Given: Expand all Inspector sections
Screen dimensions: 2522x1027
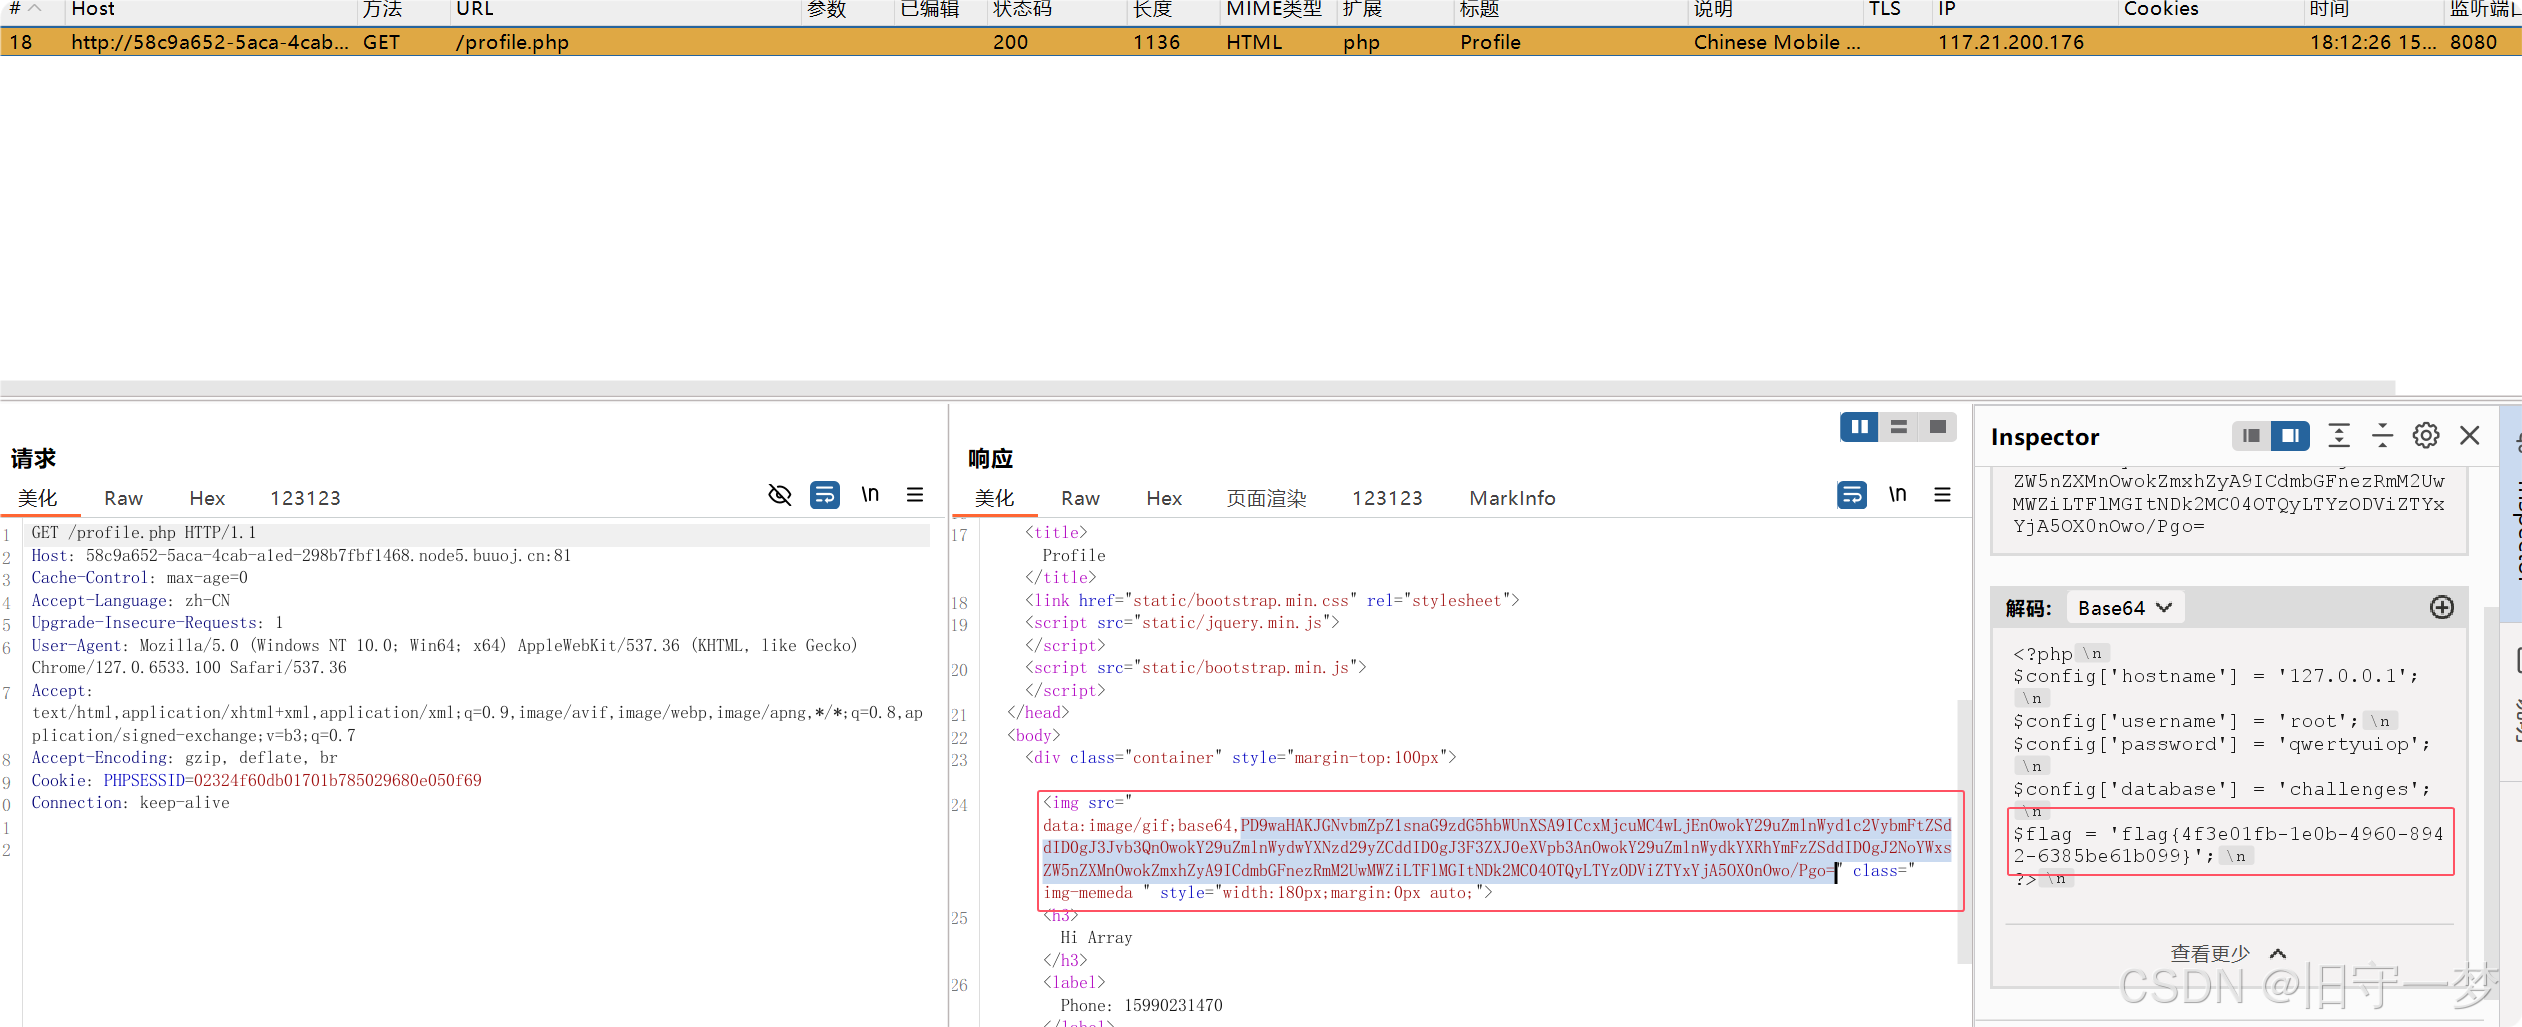Looking at the screenshot, I should coord(2339,436).
